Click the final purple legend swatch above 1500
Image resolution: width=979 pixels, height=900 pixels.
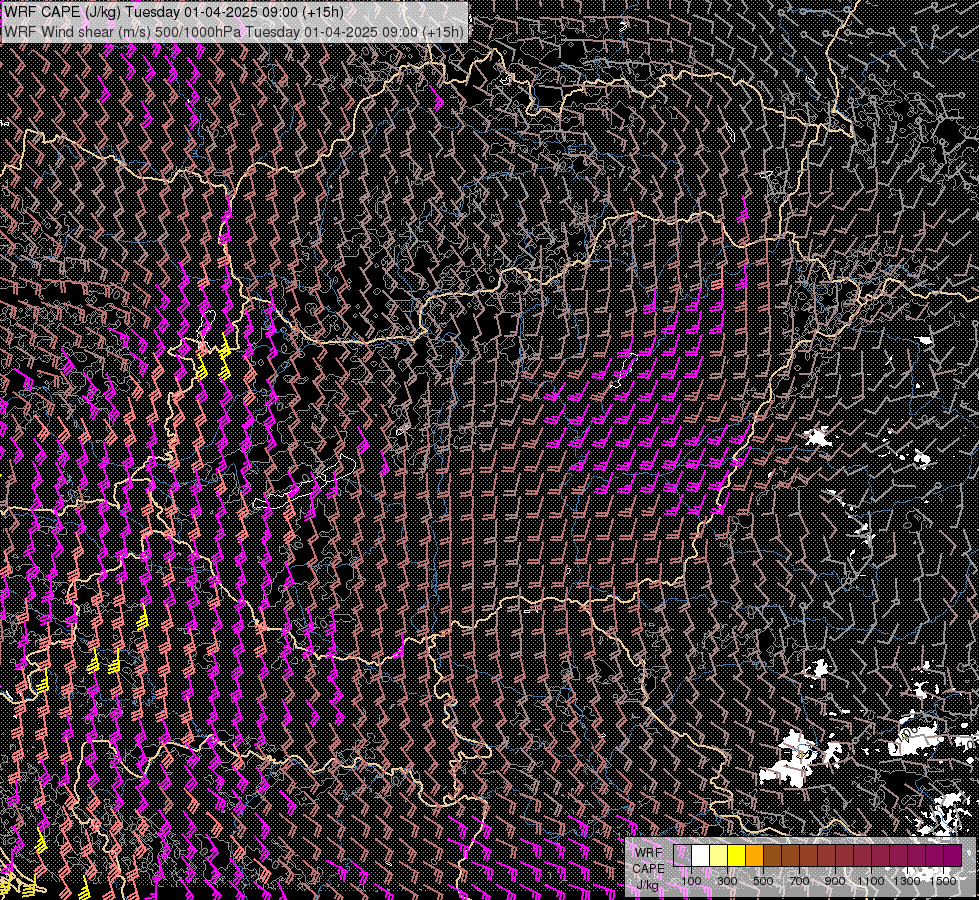click(953, 856)
